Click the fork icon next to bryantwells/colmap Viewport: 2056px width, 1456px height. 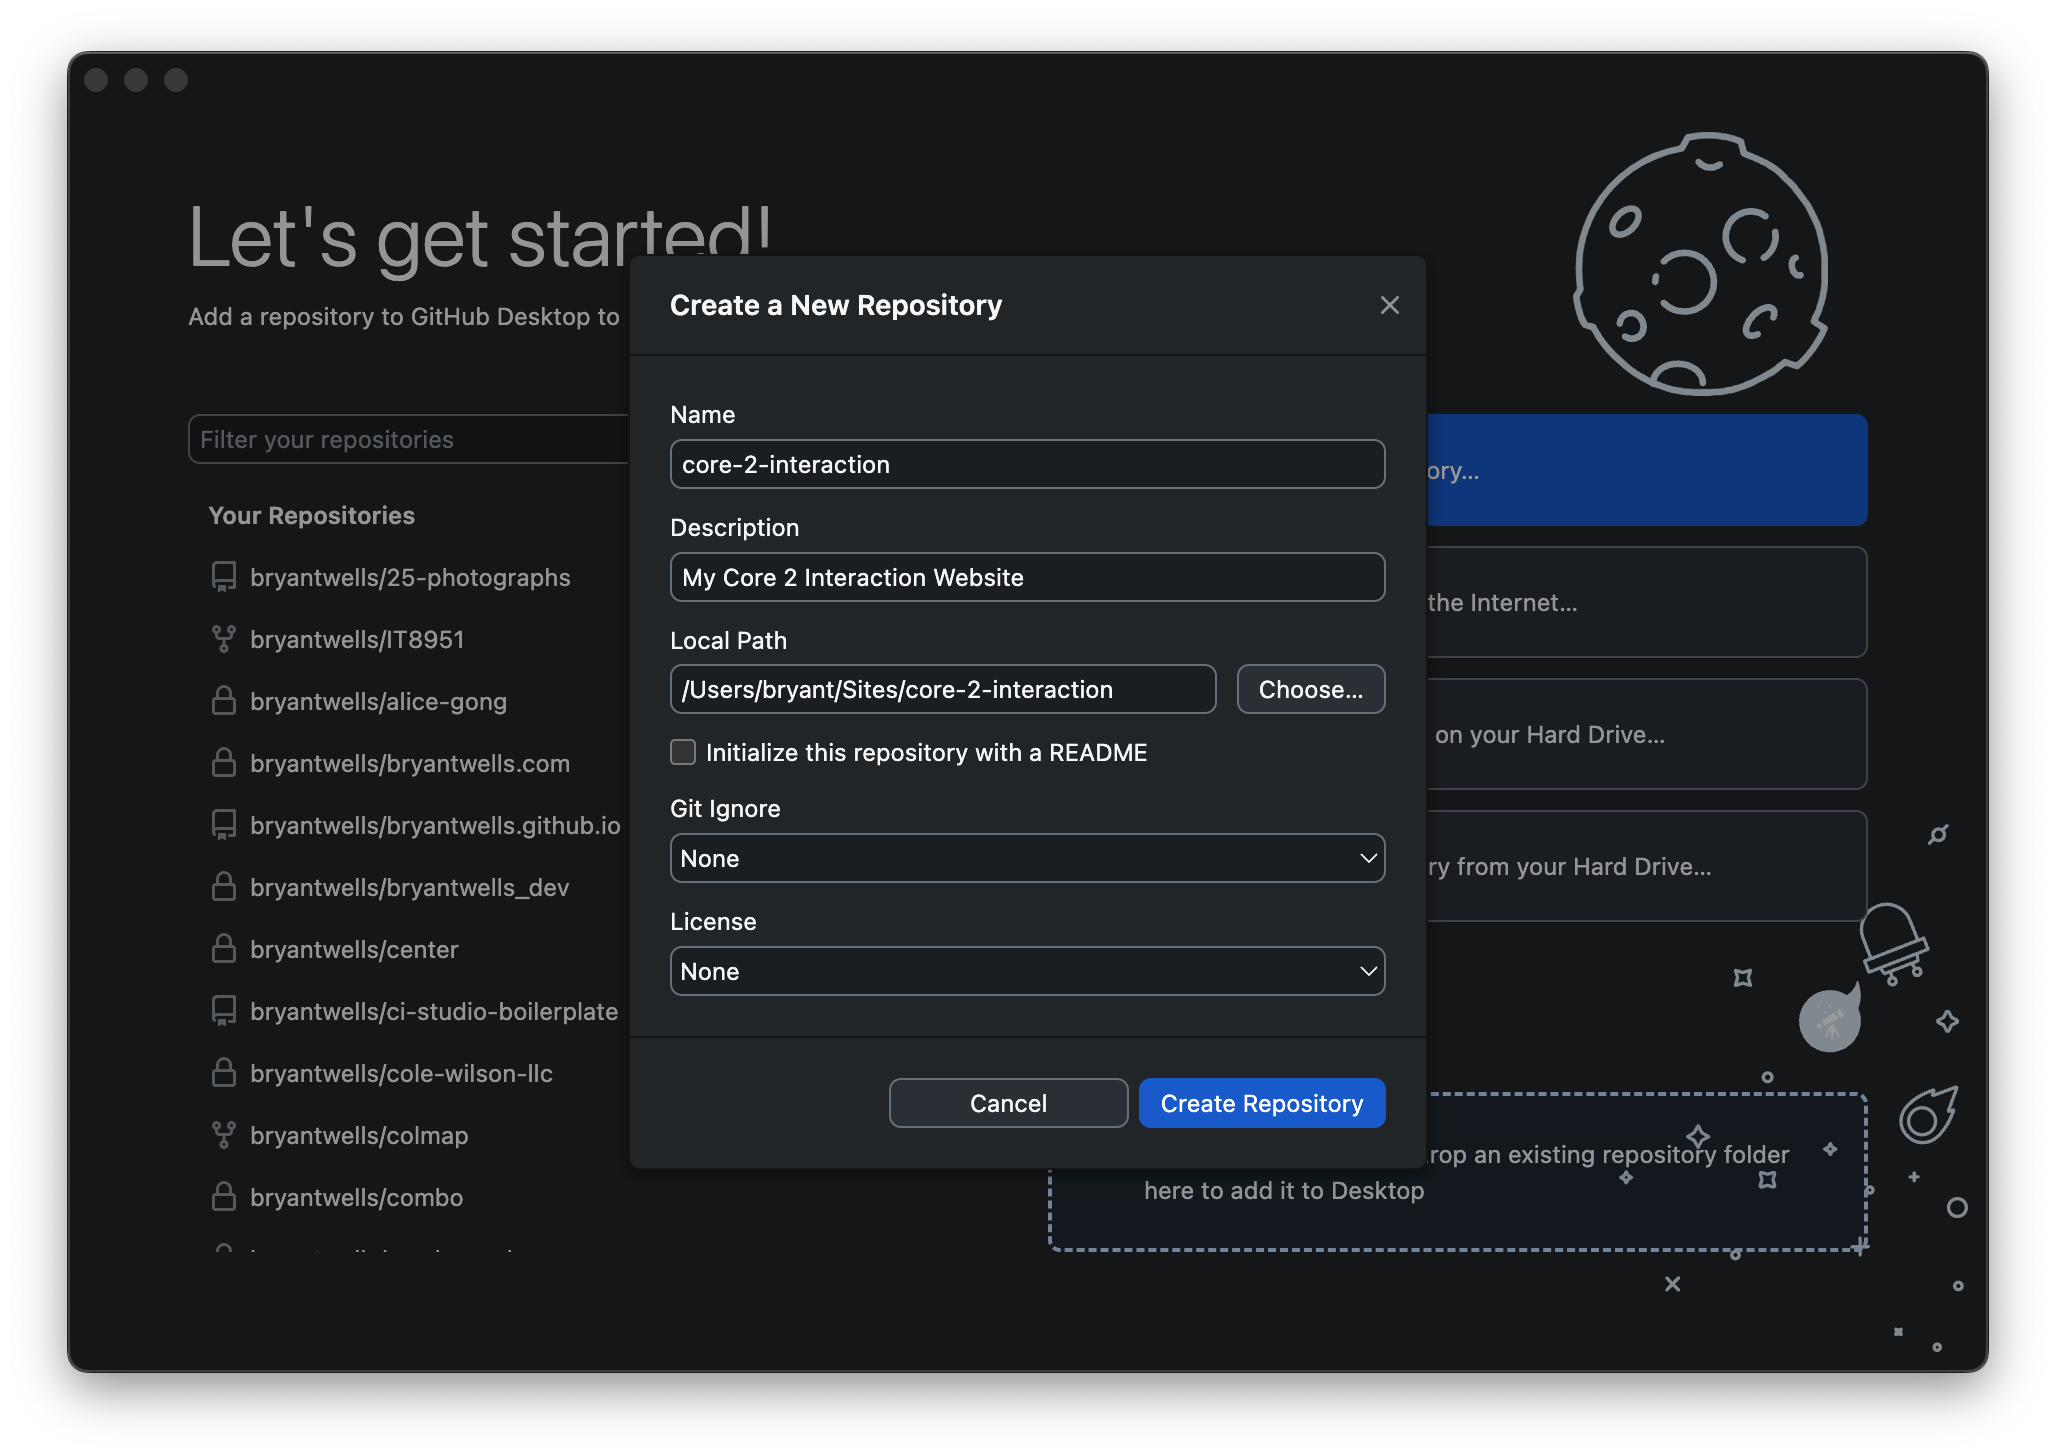pyautogui.click(x=224, y=1135)
